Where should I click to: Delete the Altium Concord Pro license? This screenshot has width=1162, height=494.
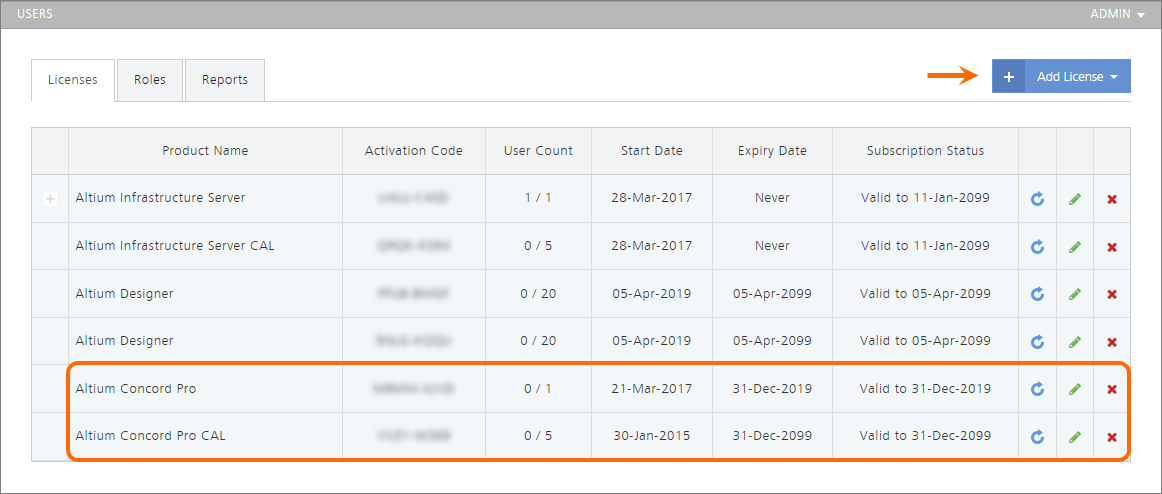tap(1112, 389)
